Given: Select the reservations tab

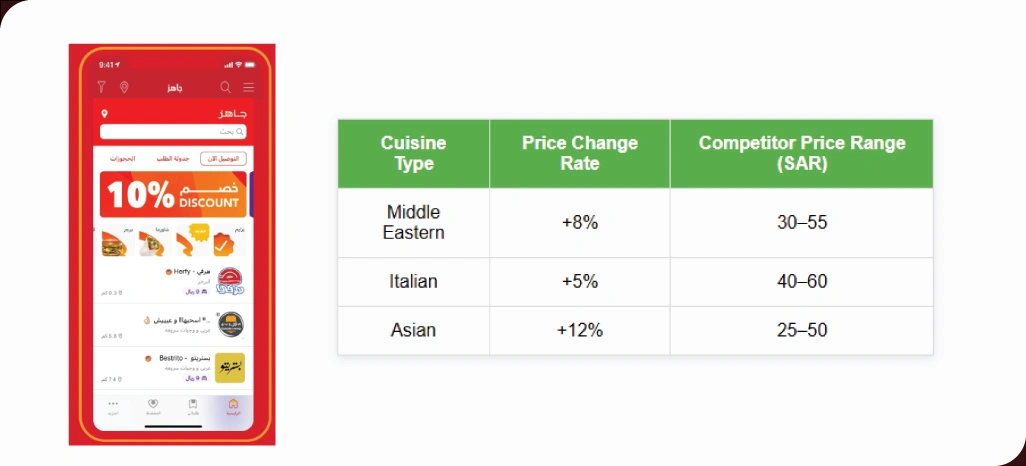Looking at the screenshot, I should [122, 159].
